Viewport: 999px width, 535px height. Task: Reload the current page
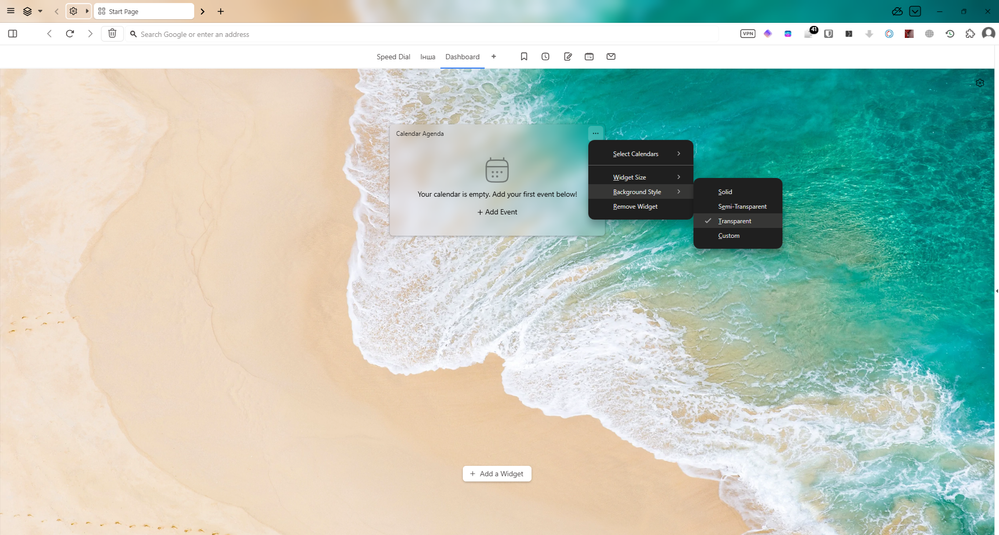pyautogui.click(x=70, y=34)
